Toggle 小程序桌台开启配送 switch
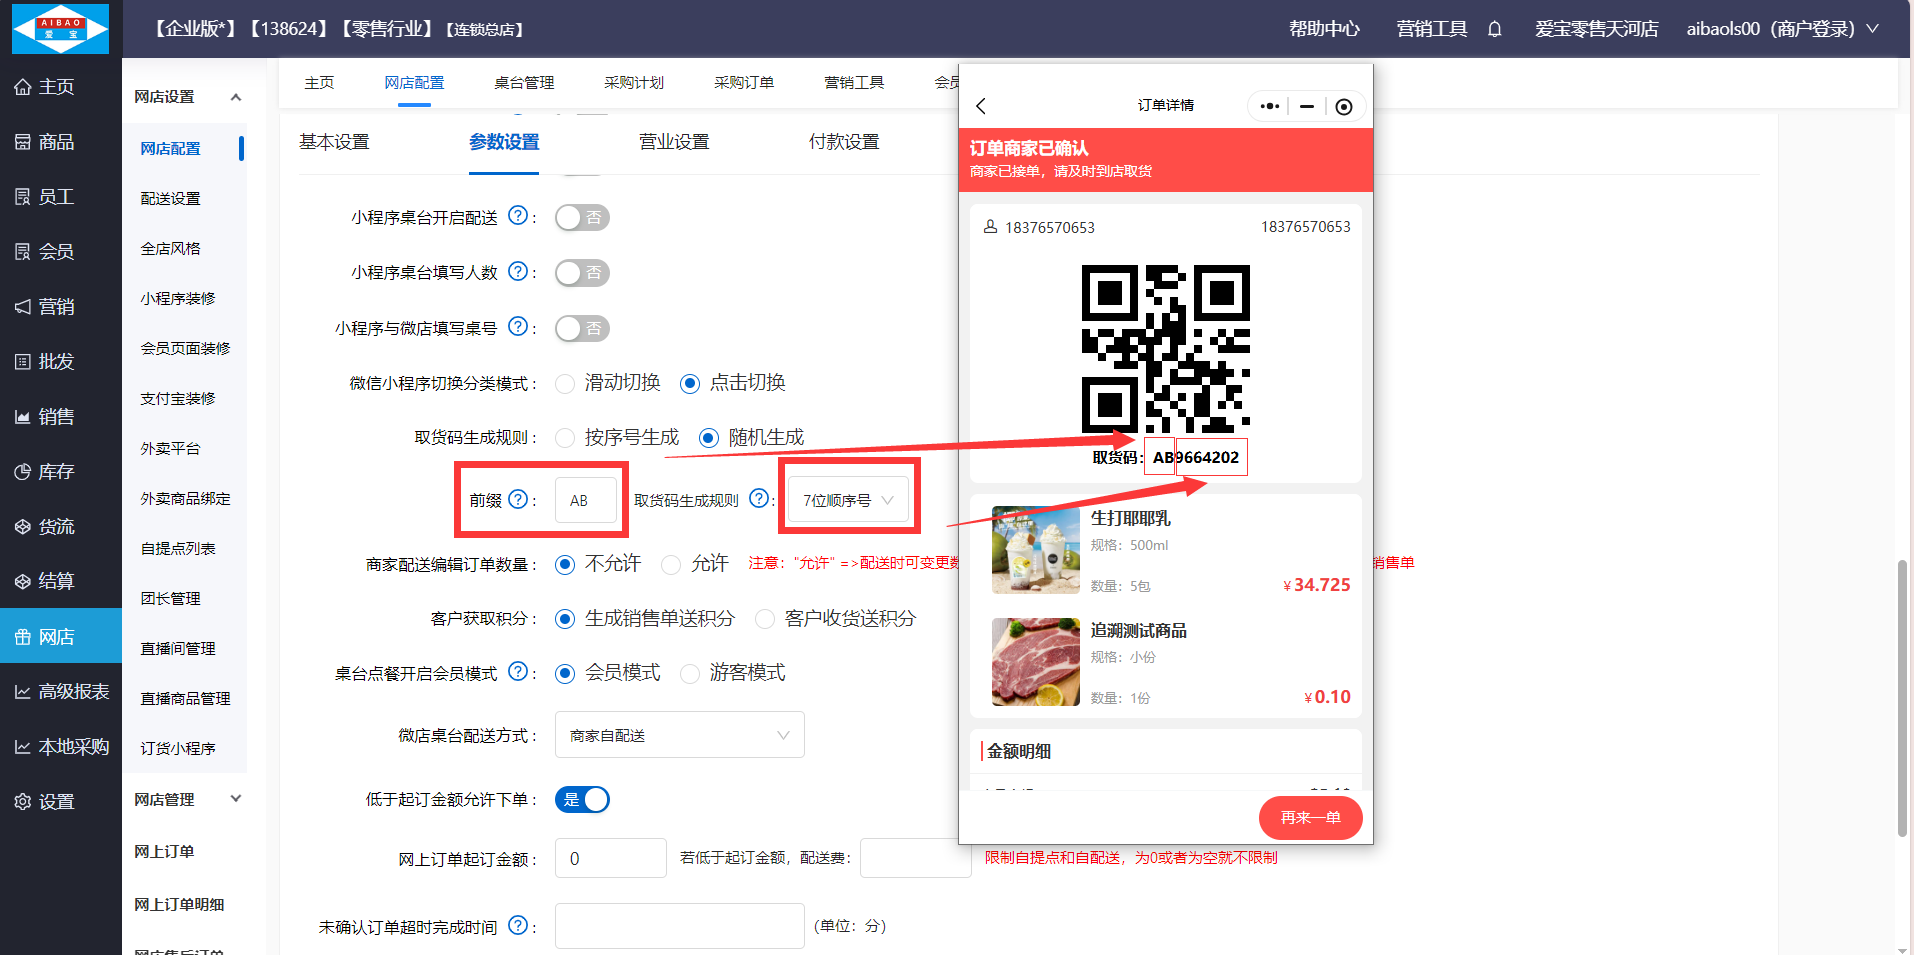This screenshot has height=955, width=1914. (582, 218)
